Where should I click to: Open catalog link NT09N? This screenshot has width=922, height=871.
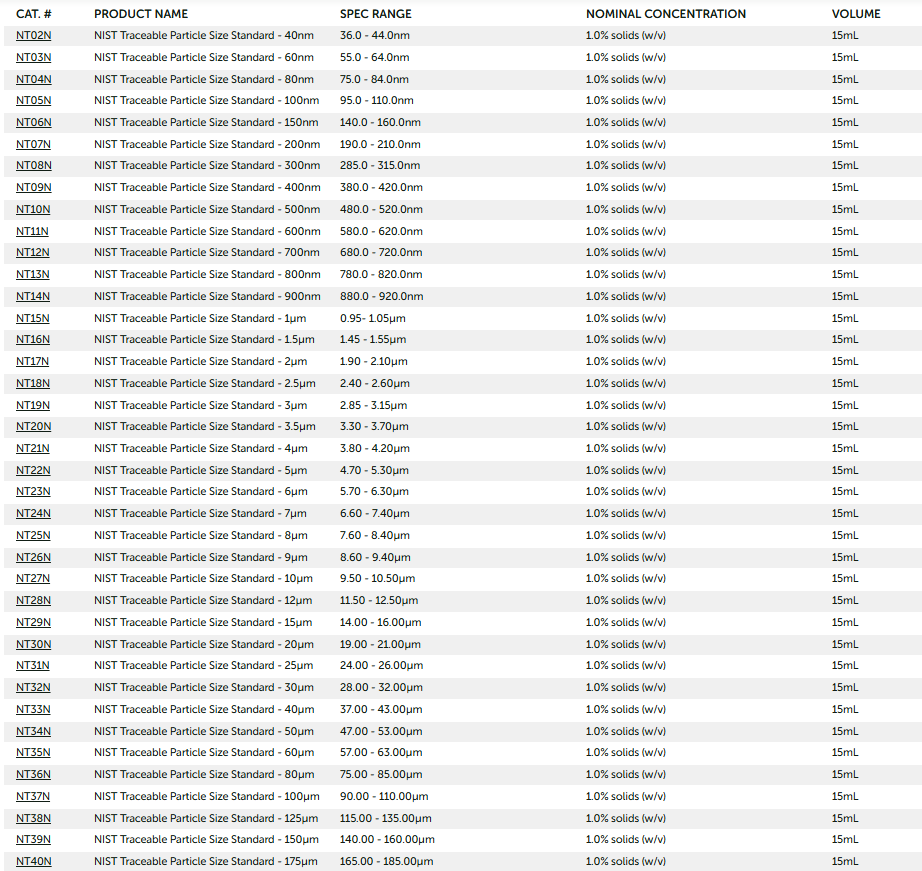(34, 187)
